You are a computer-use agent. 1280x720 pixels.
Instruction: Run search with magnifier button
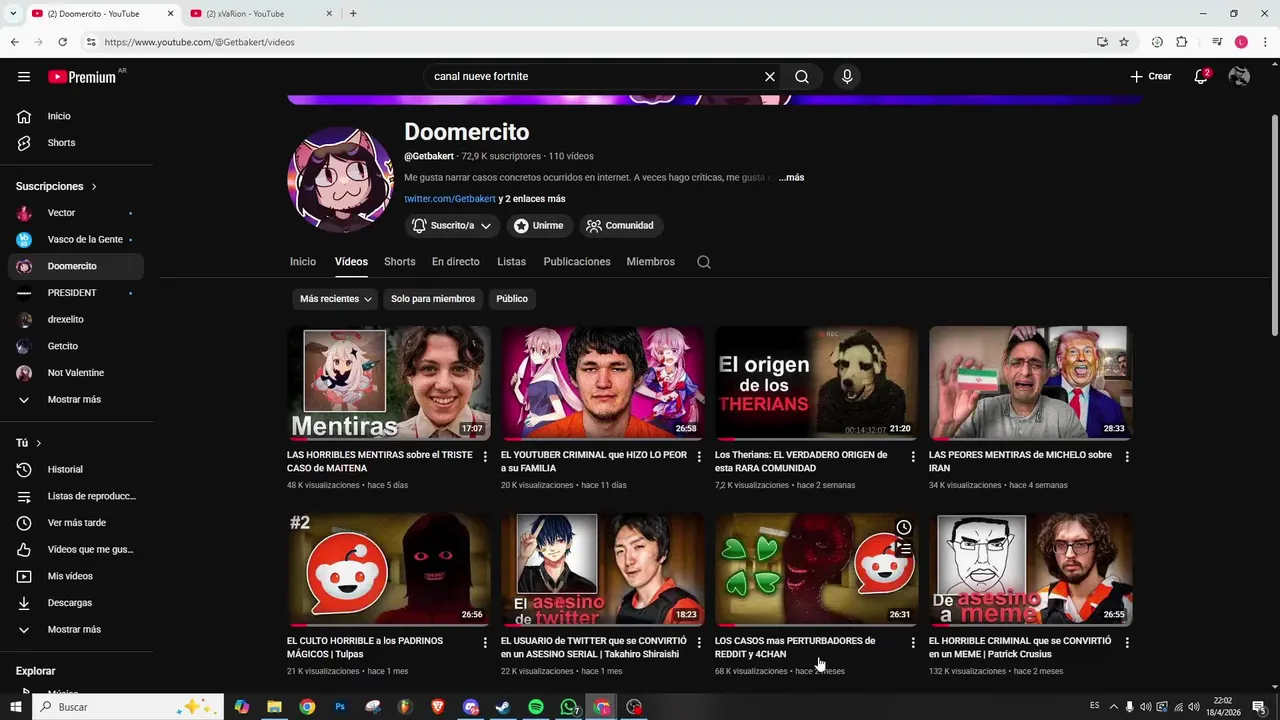point(802,76)
